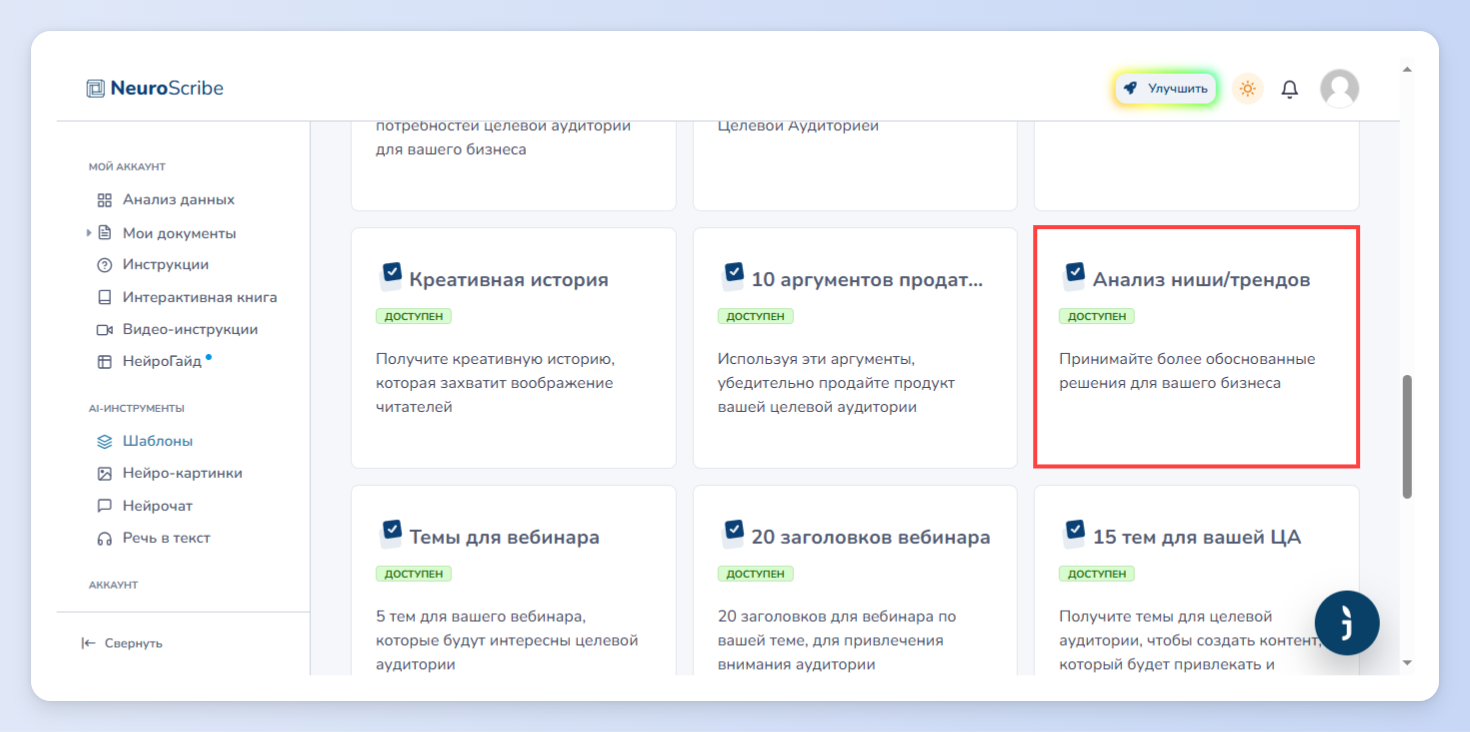Viewport: 1470px width, 732px height.
Task: Go to Инструкции page
Action: coord(166,265)
